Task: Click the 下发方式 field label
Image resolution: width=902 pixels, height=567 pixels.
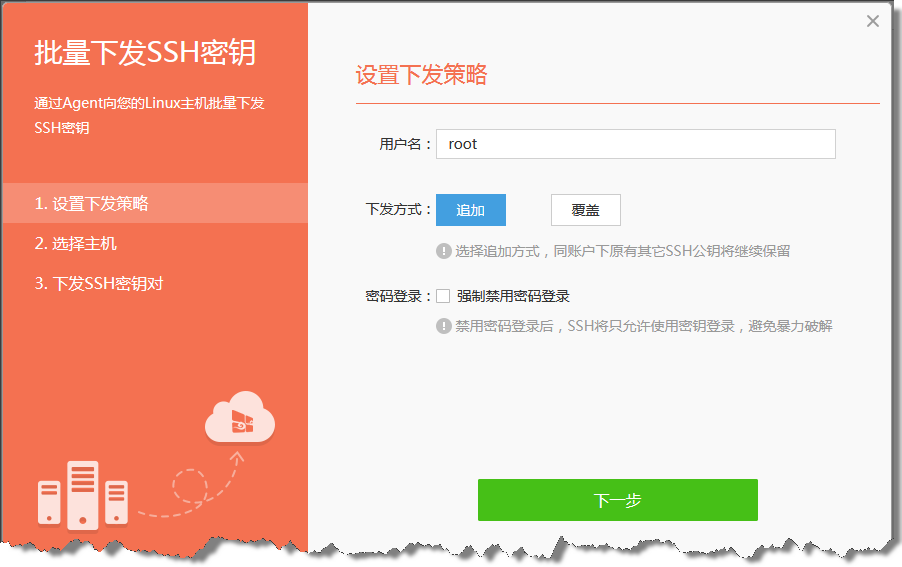Action: point(398,210)
